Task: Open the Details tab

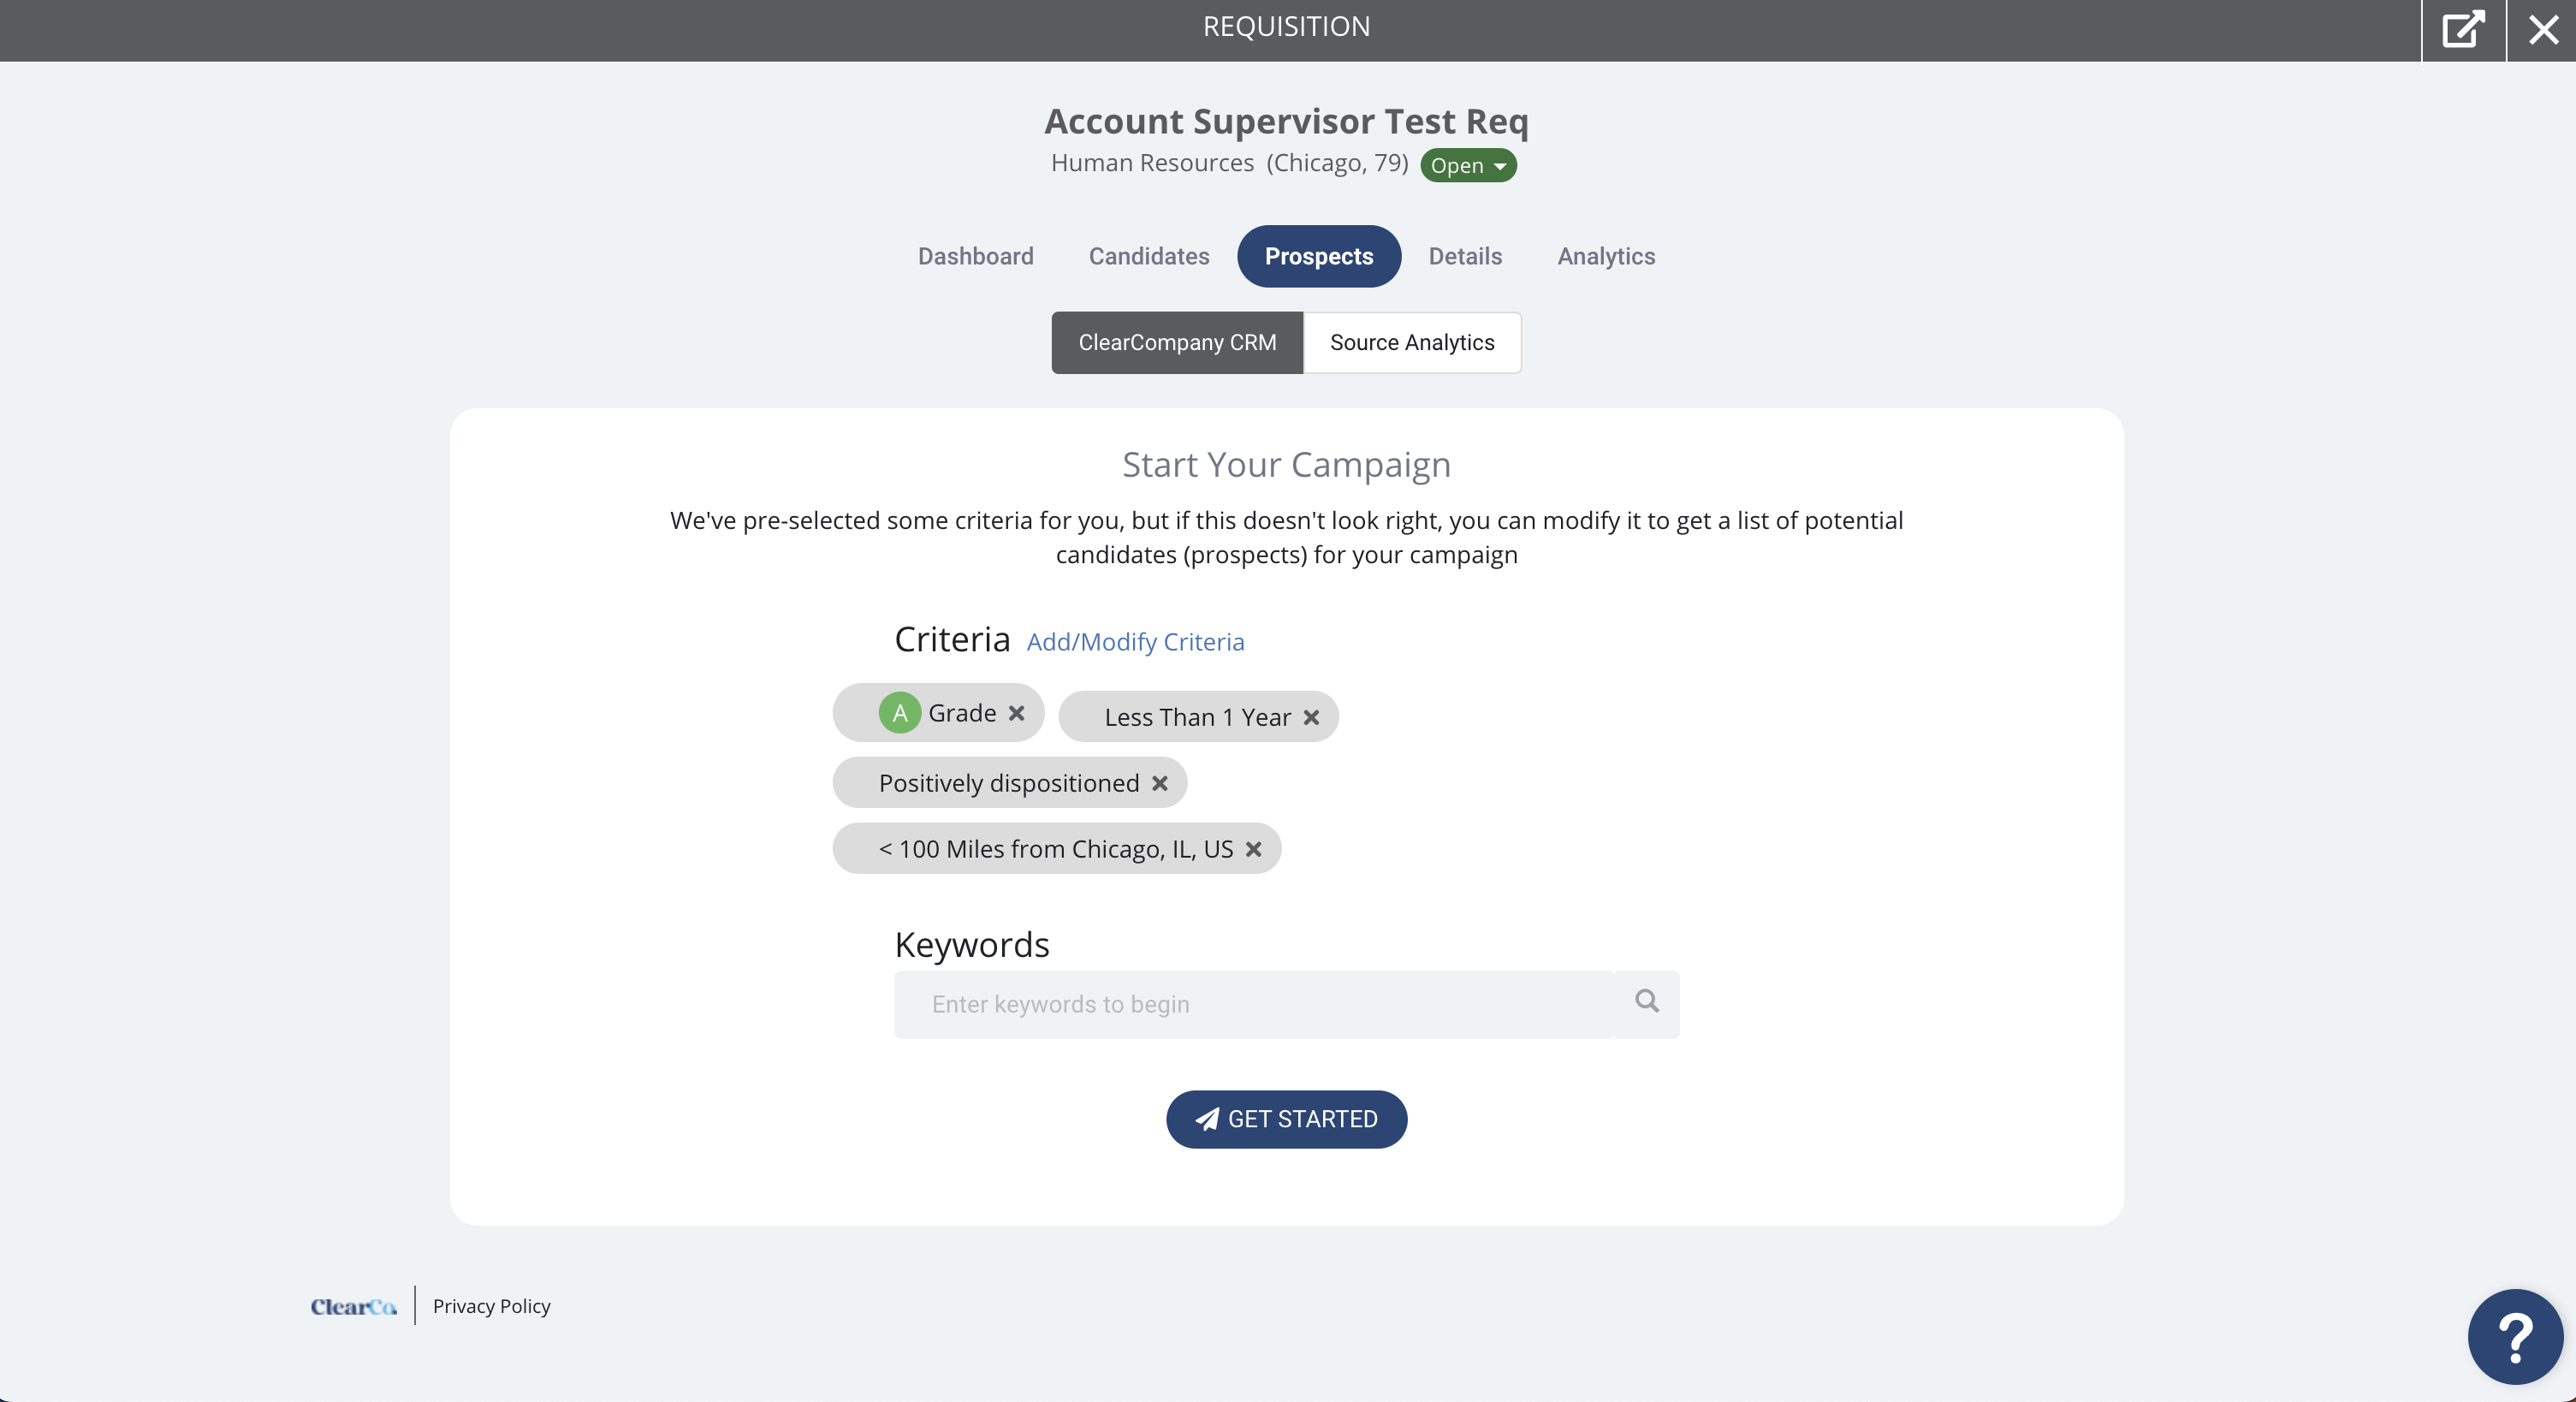Action: click(x=1465, y=257)
